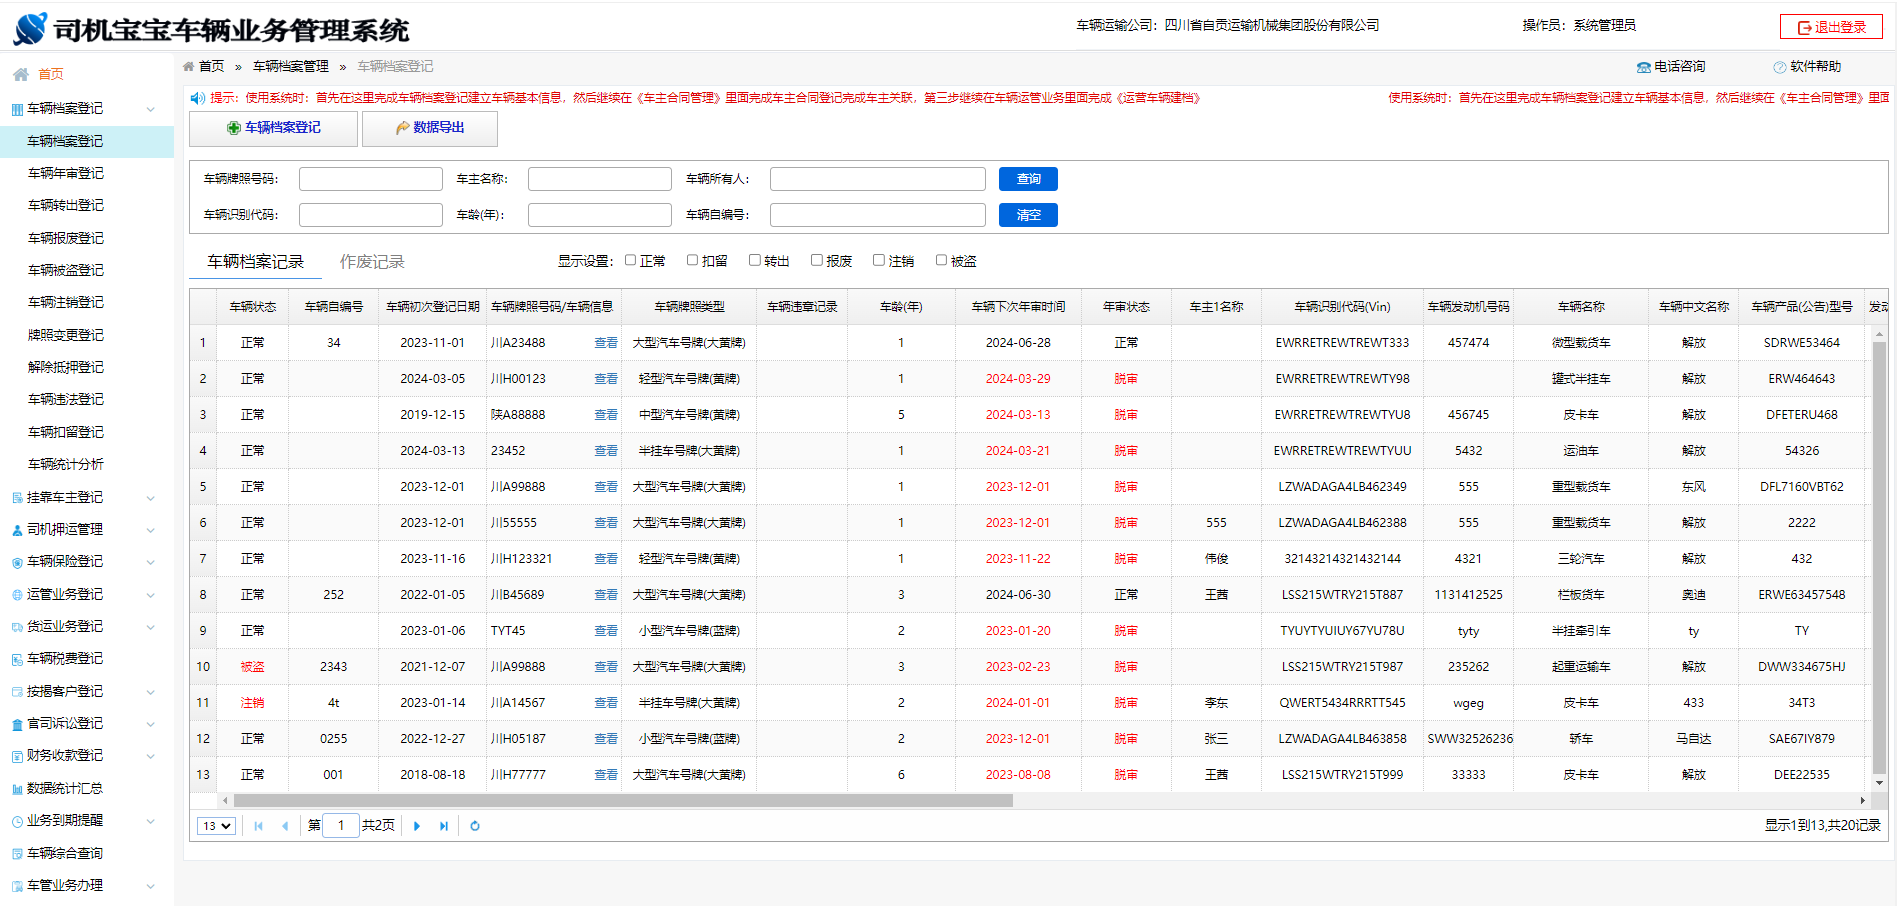Viewport: 1897px width, 906px height.
Task: Click the 车管业务办理 sidebar icon
Action: click(17, 886)
